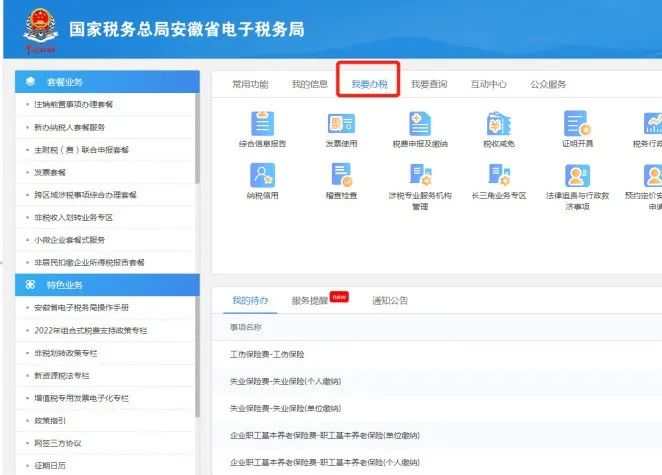This screenshot has height=475, width=662.
Task: Open 非居民扣缴企业所得税报告套餐 link
Action: pos(89,262)
